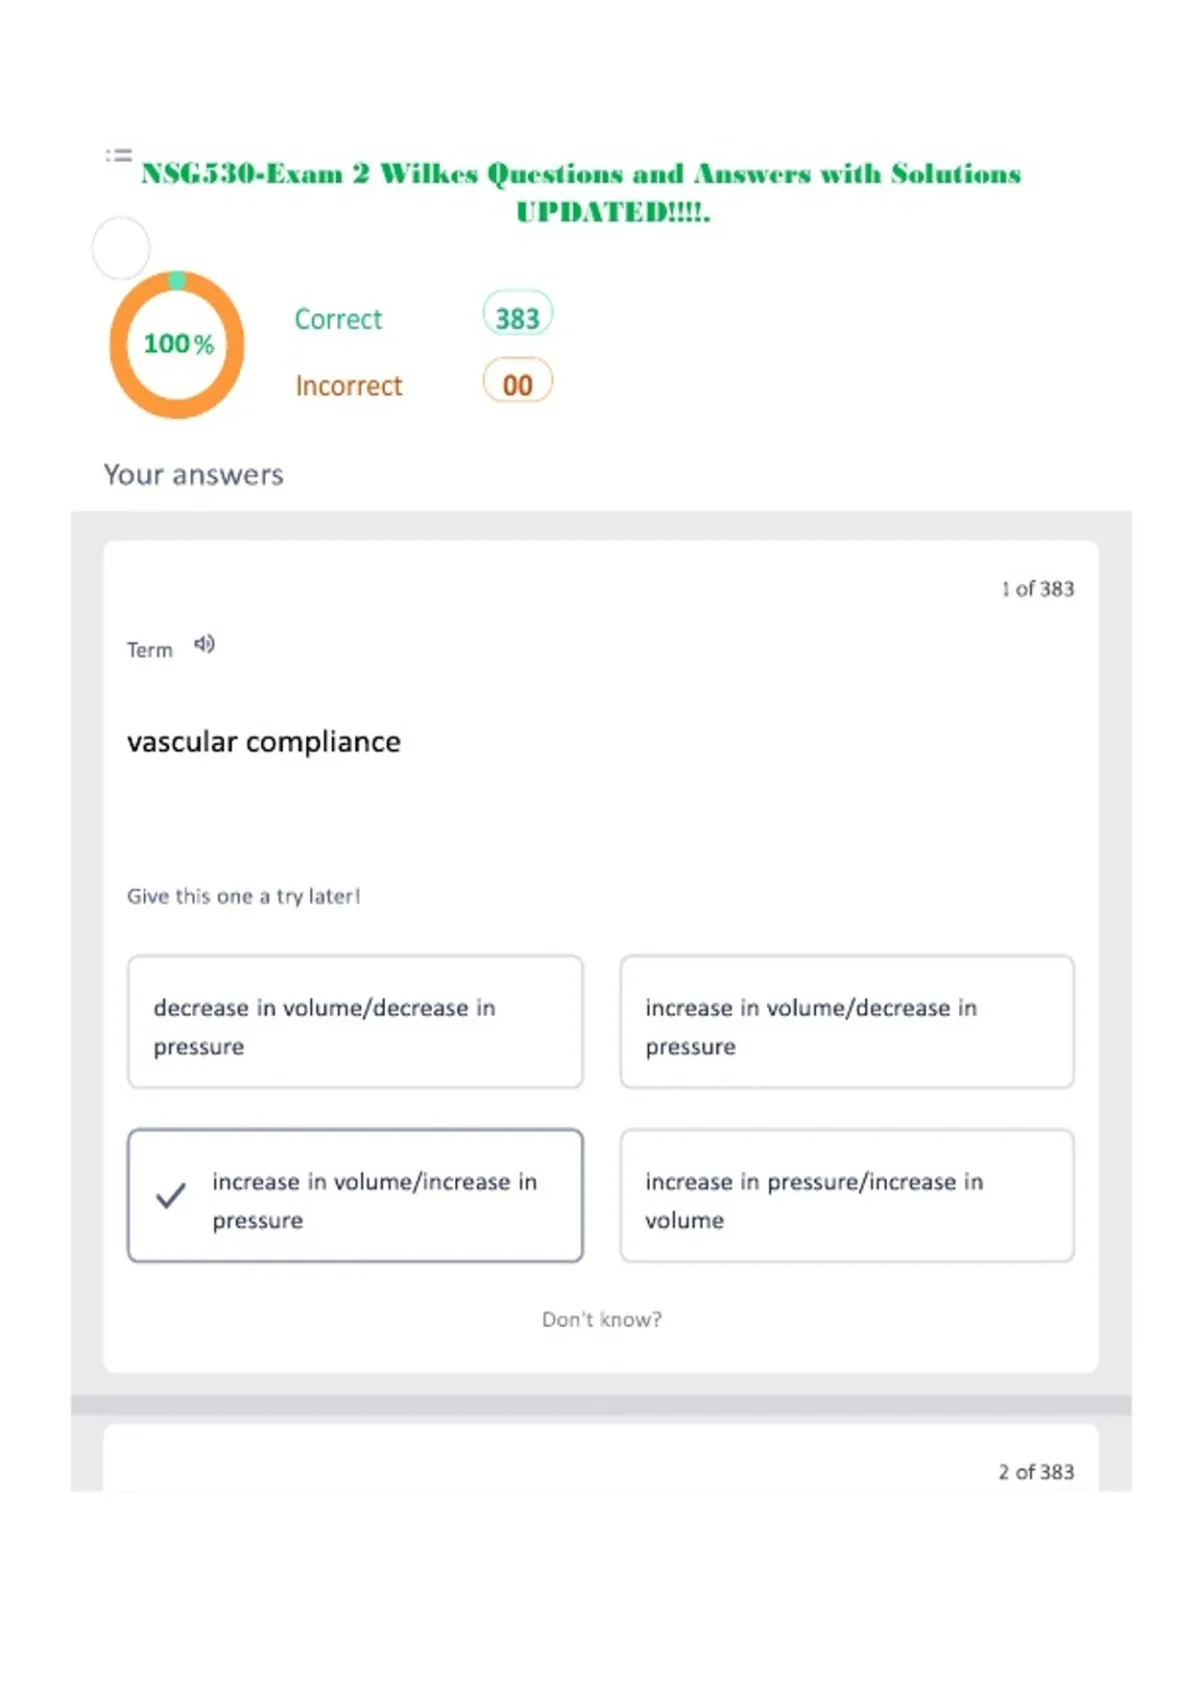Click the empty circle avatar icon
Viewport: 1200px width, 1700px height.
[x=121, y=248]
